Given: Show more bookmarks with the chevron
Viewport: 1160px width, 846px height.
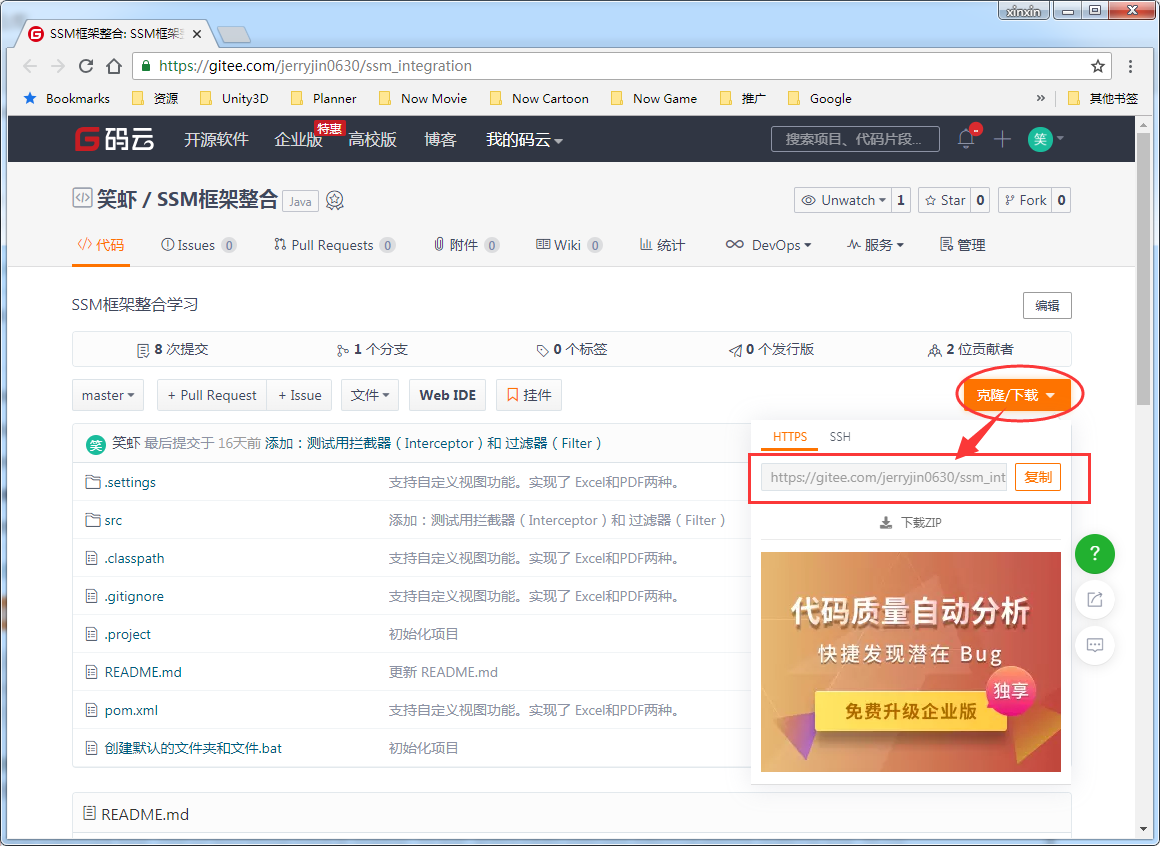Looking at the screenshot, I should coord(1041,98).
